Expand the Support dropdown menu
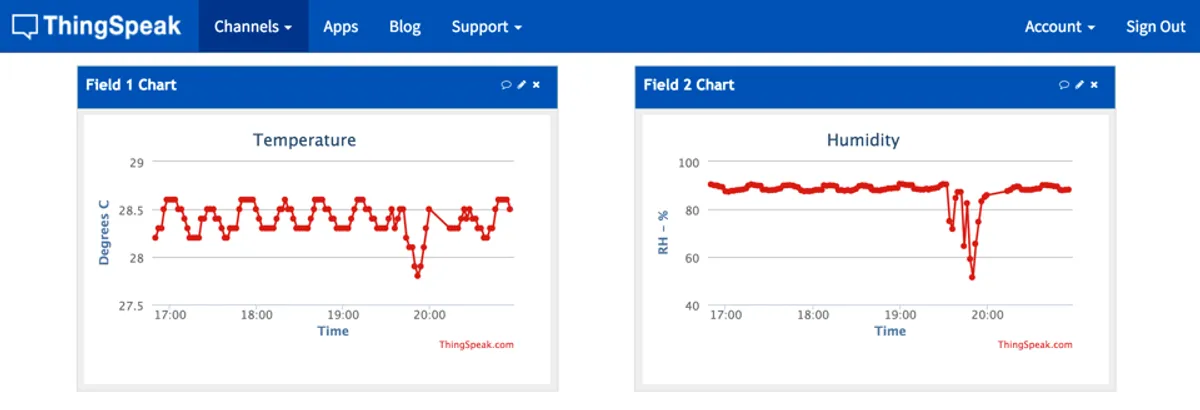Viewport: 1200px width, 410px height. click(x=486, y=27)
